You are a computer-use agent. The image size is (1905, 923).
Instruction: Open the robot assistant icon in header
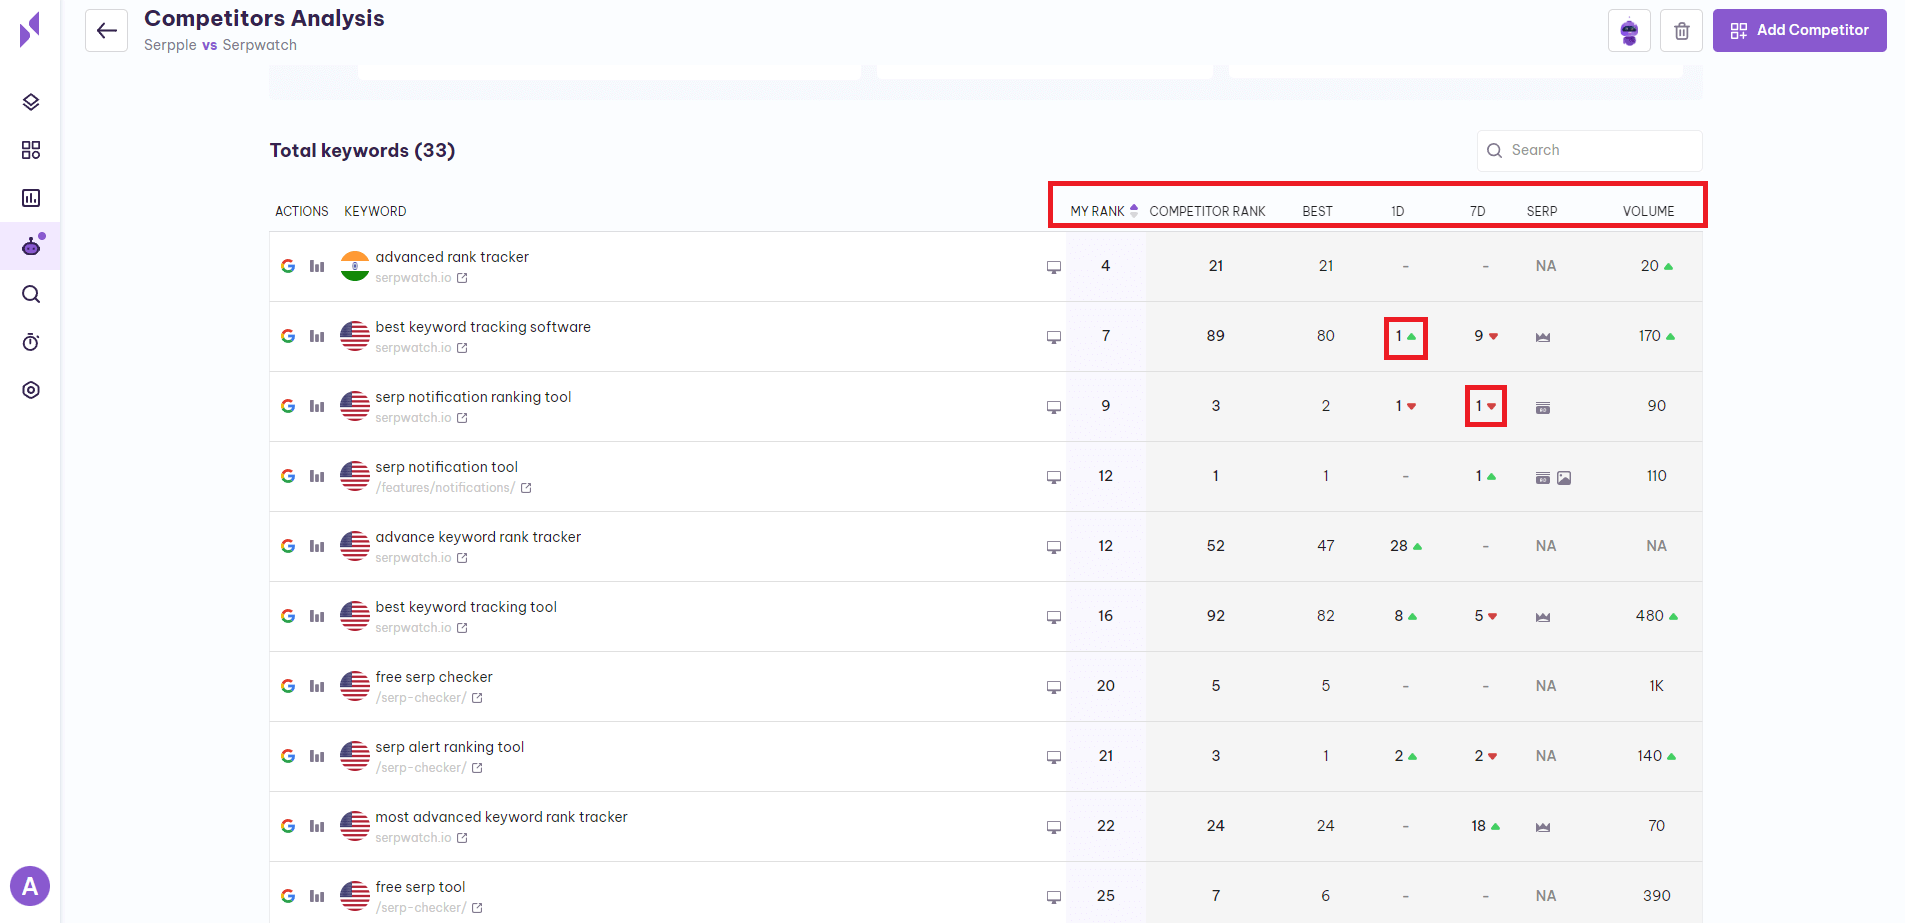click(1629, 31)
